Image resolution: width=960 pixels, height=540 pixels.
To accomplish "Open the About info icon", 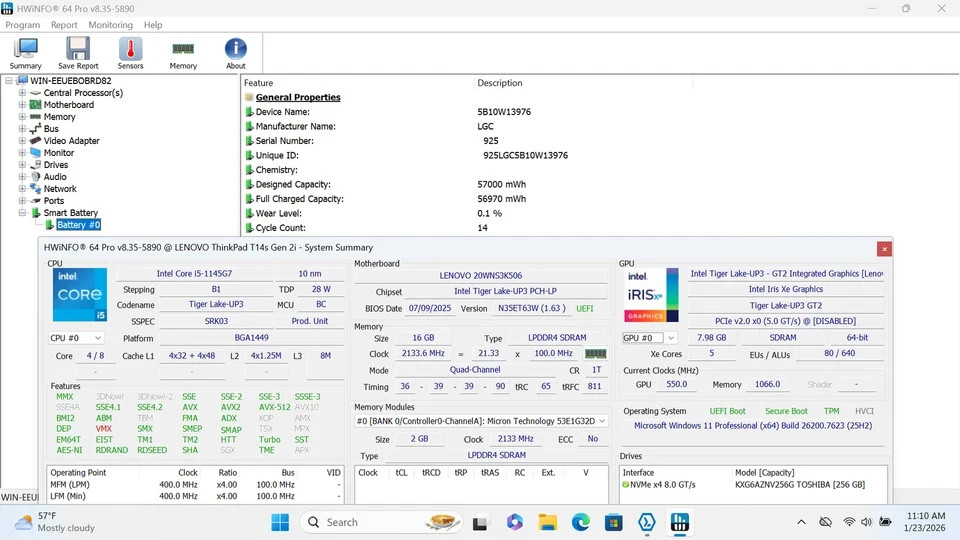I will [x=236, y=53].
